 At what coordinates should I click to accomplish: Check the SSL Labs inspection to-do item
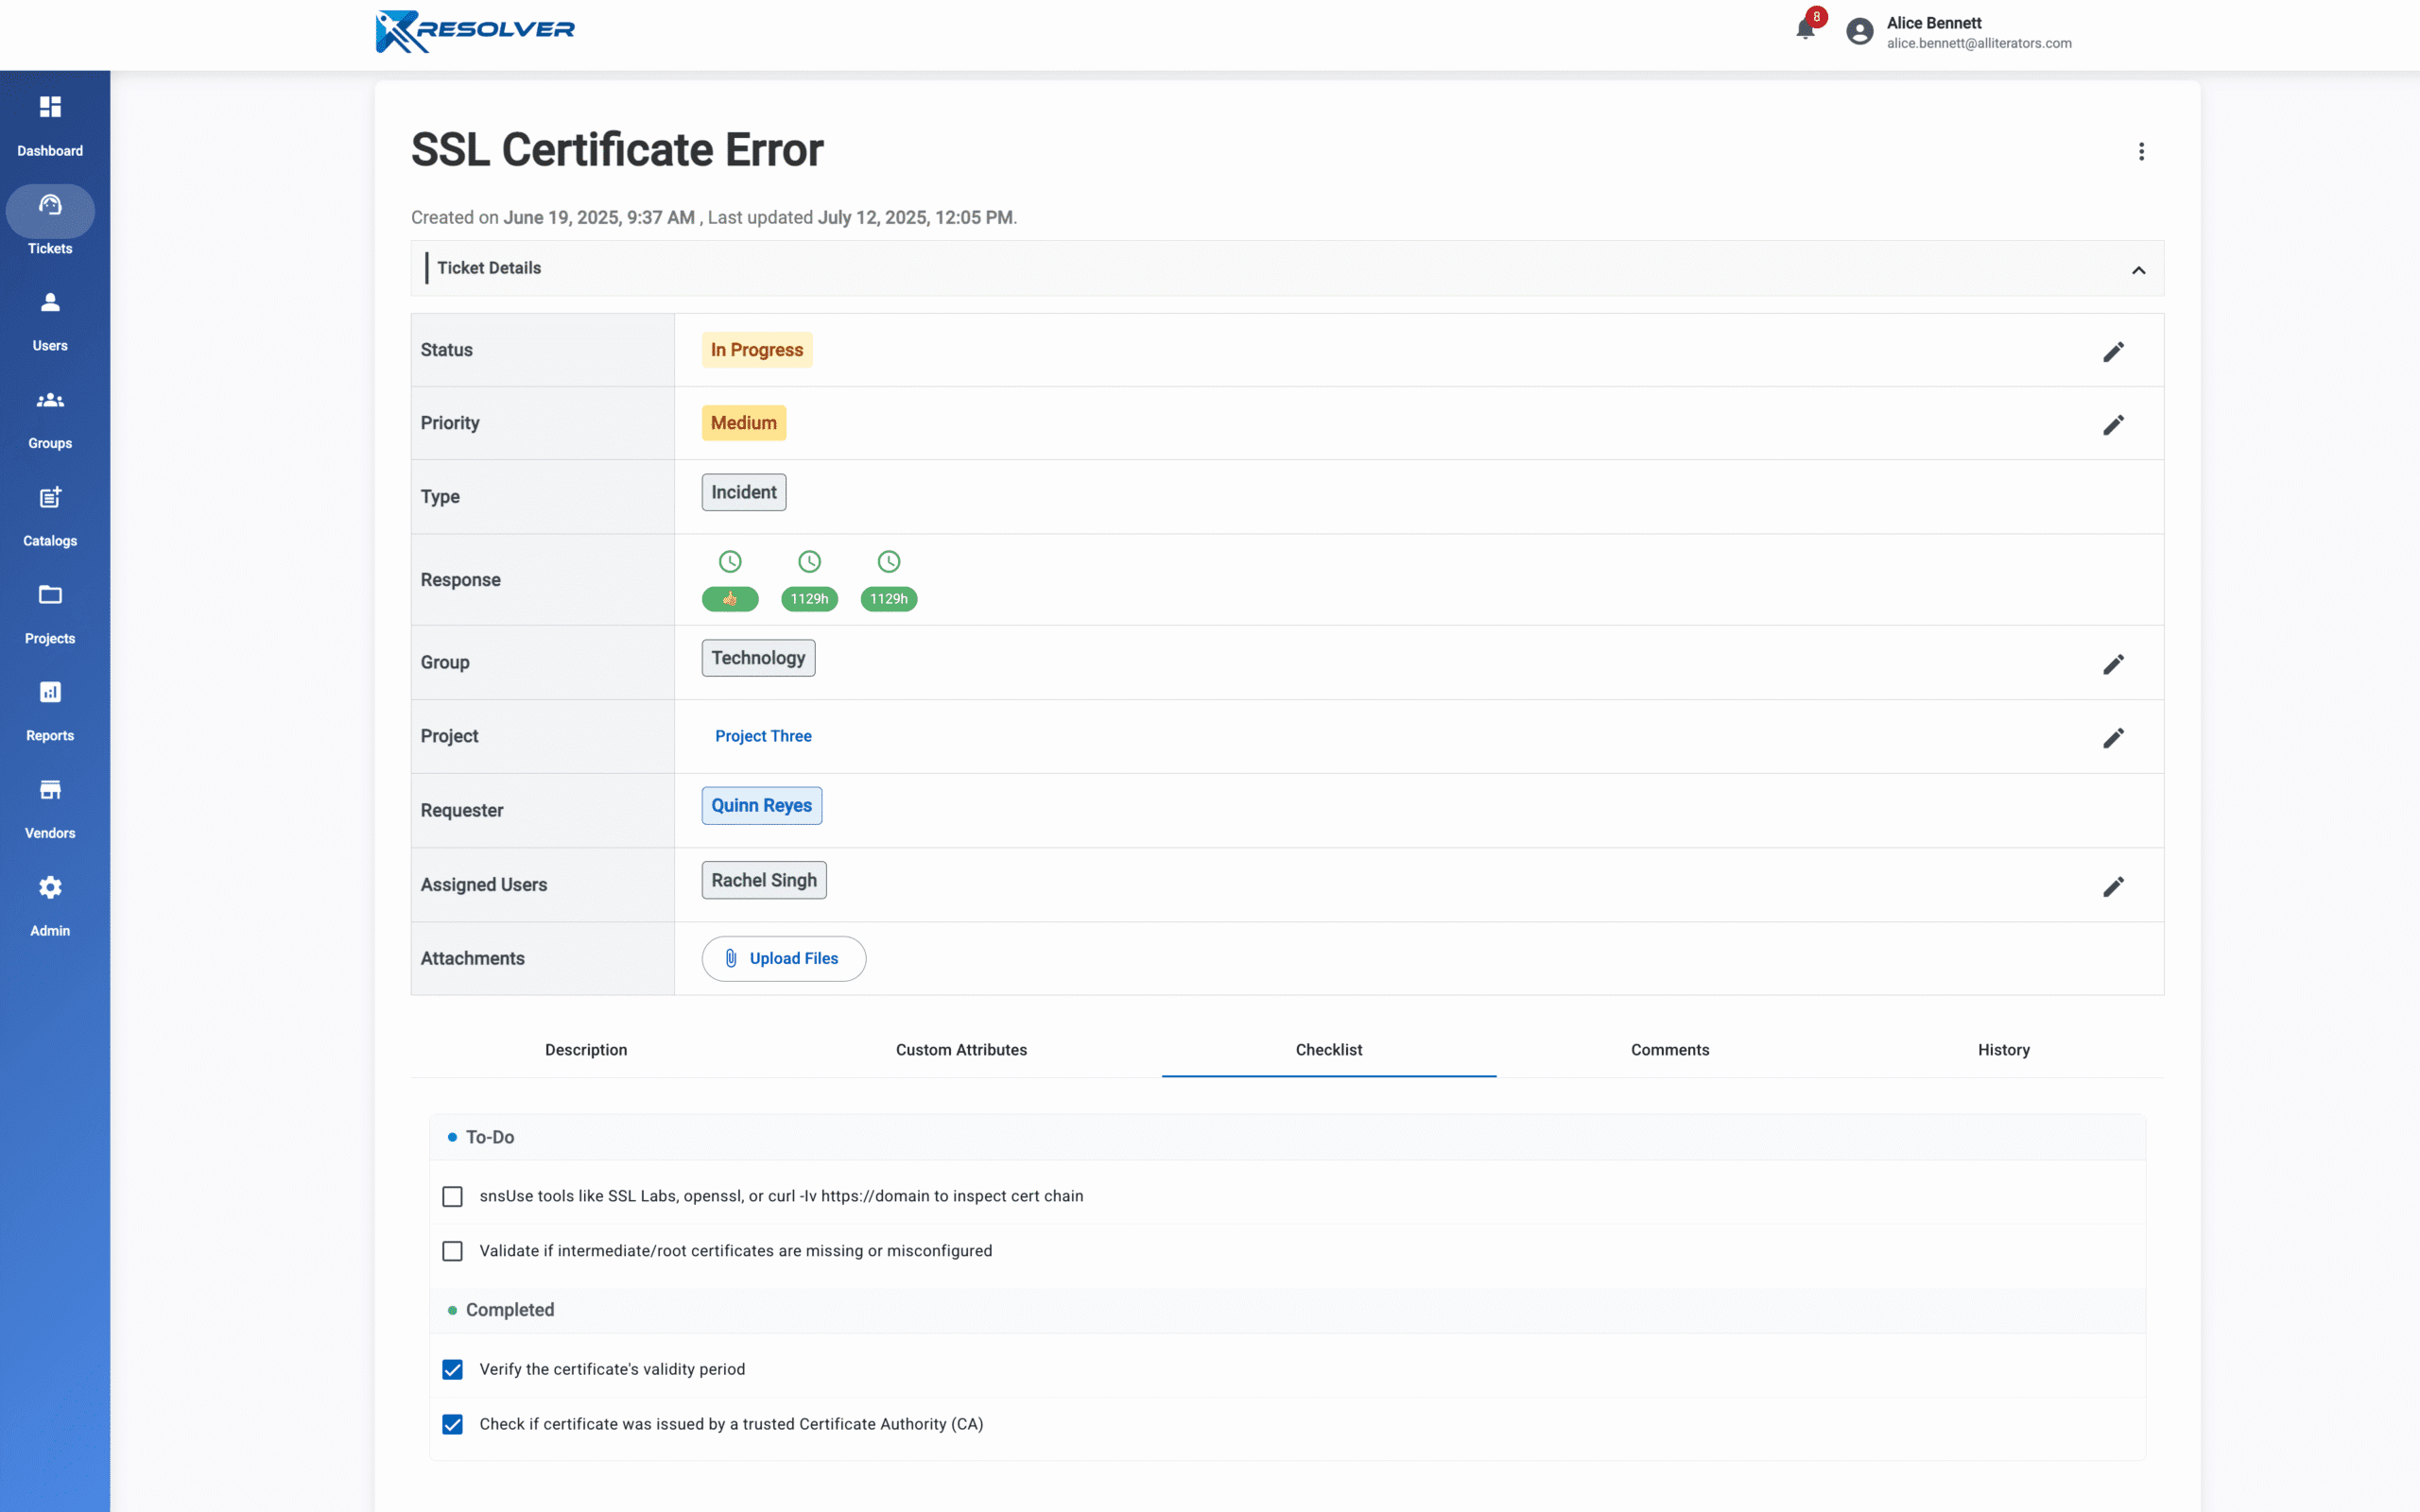(452, 1195)
